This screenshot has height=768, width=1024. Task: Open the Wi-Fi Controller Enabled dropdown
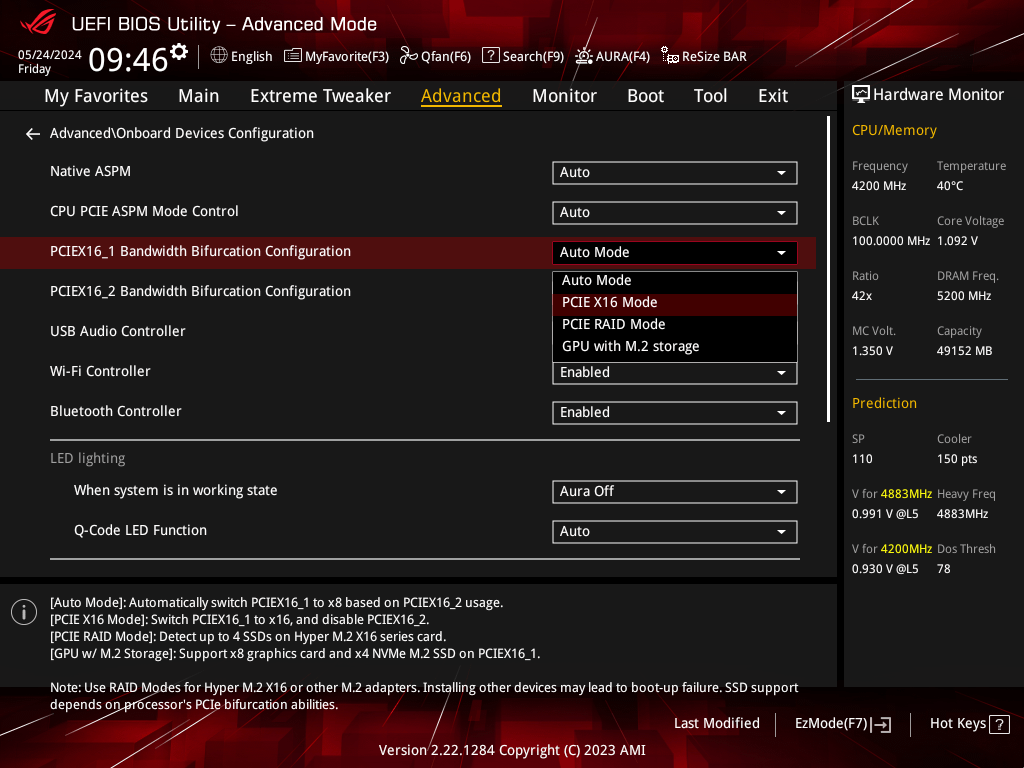coord(675,374)
